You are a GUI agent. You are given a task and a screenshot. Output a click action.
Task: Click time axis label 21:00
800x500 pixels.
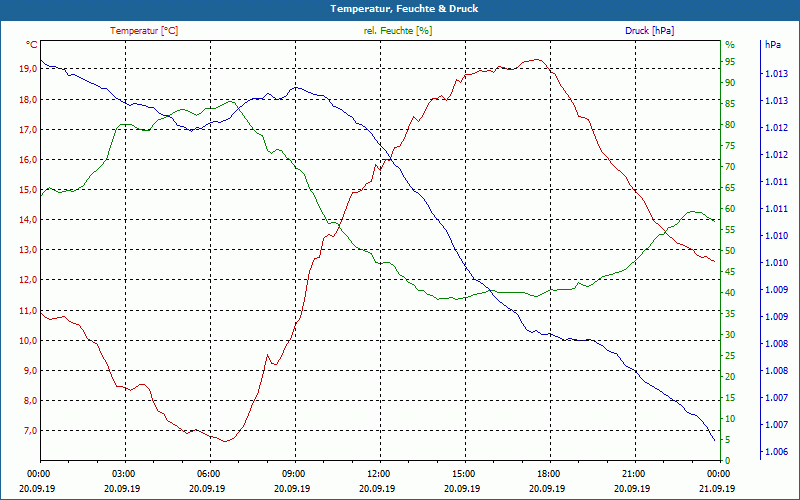pyautogui.click(x=634, y=473)
